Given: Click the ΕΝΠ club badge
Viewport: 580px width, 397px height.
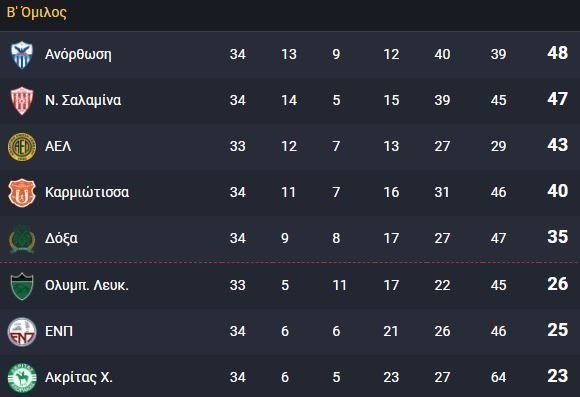Looking at the screenshot, I should (22, 332).
